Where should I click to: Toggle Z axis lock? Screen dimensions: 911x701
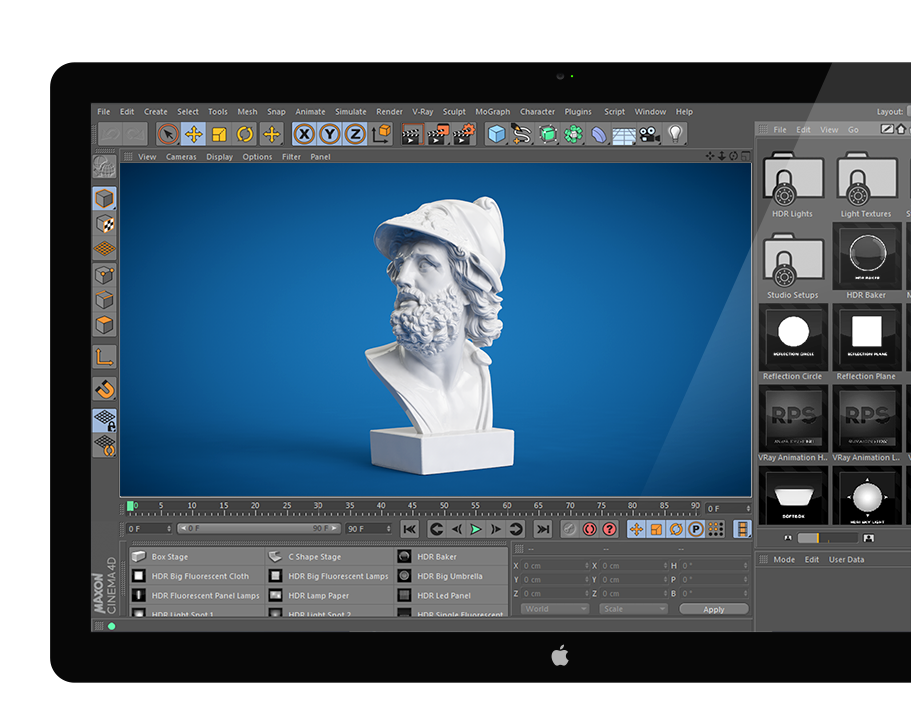pos(356,134)
